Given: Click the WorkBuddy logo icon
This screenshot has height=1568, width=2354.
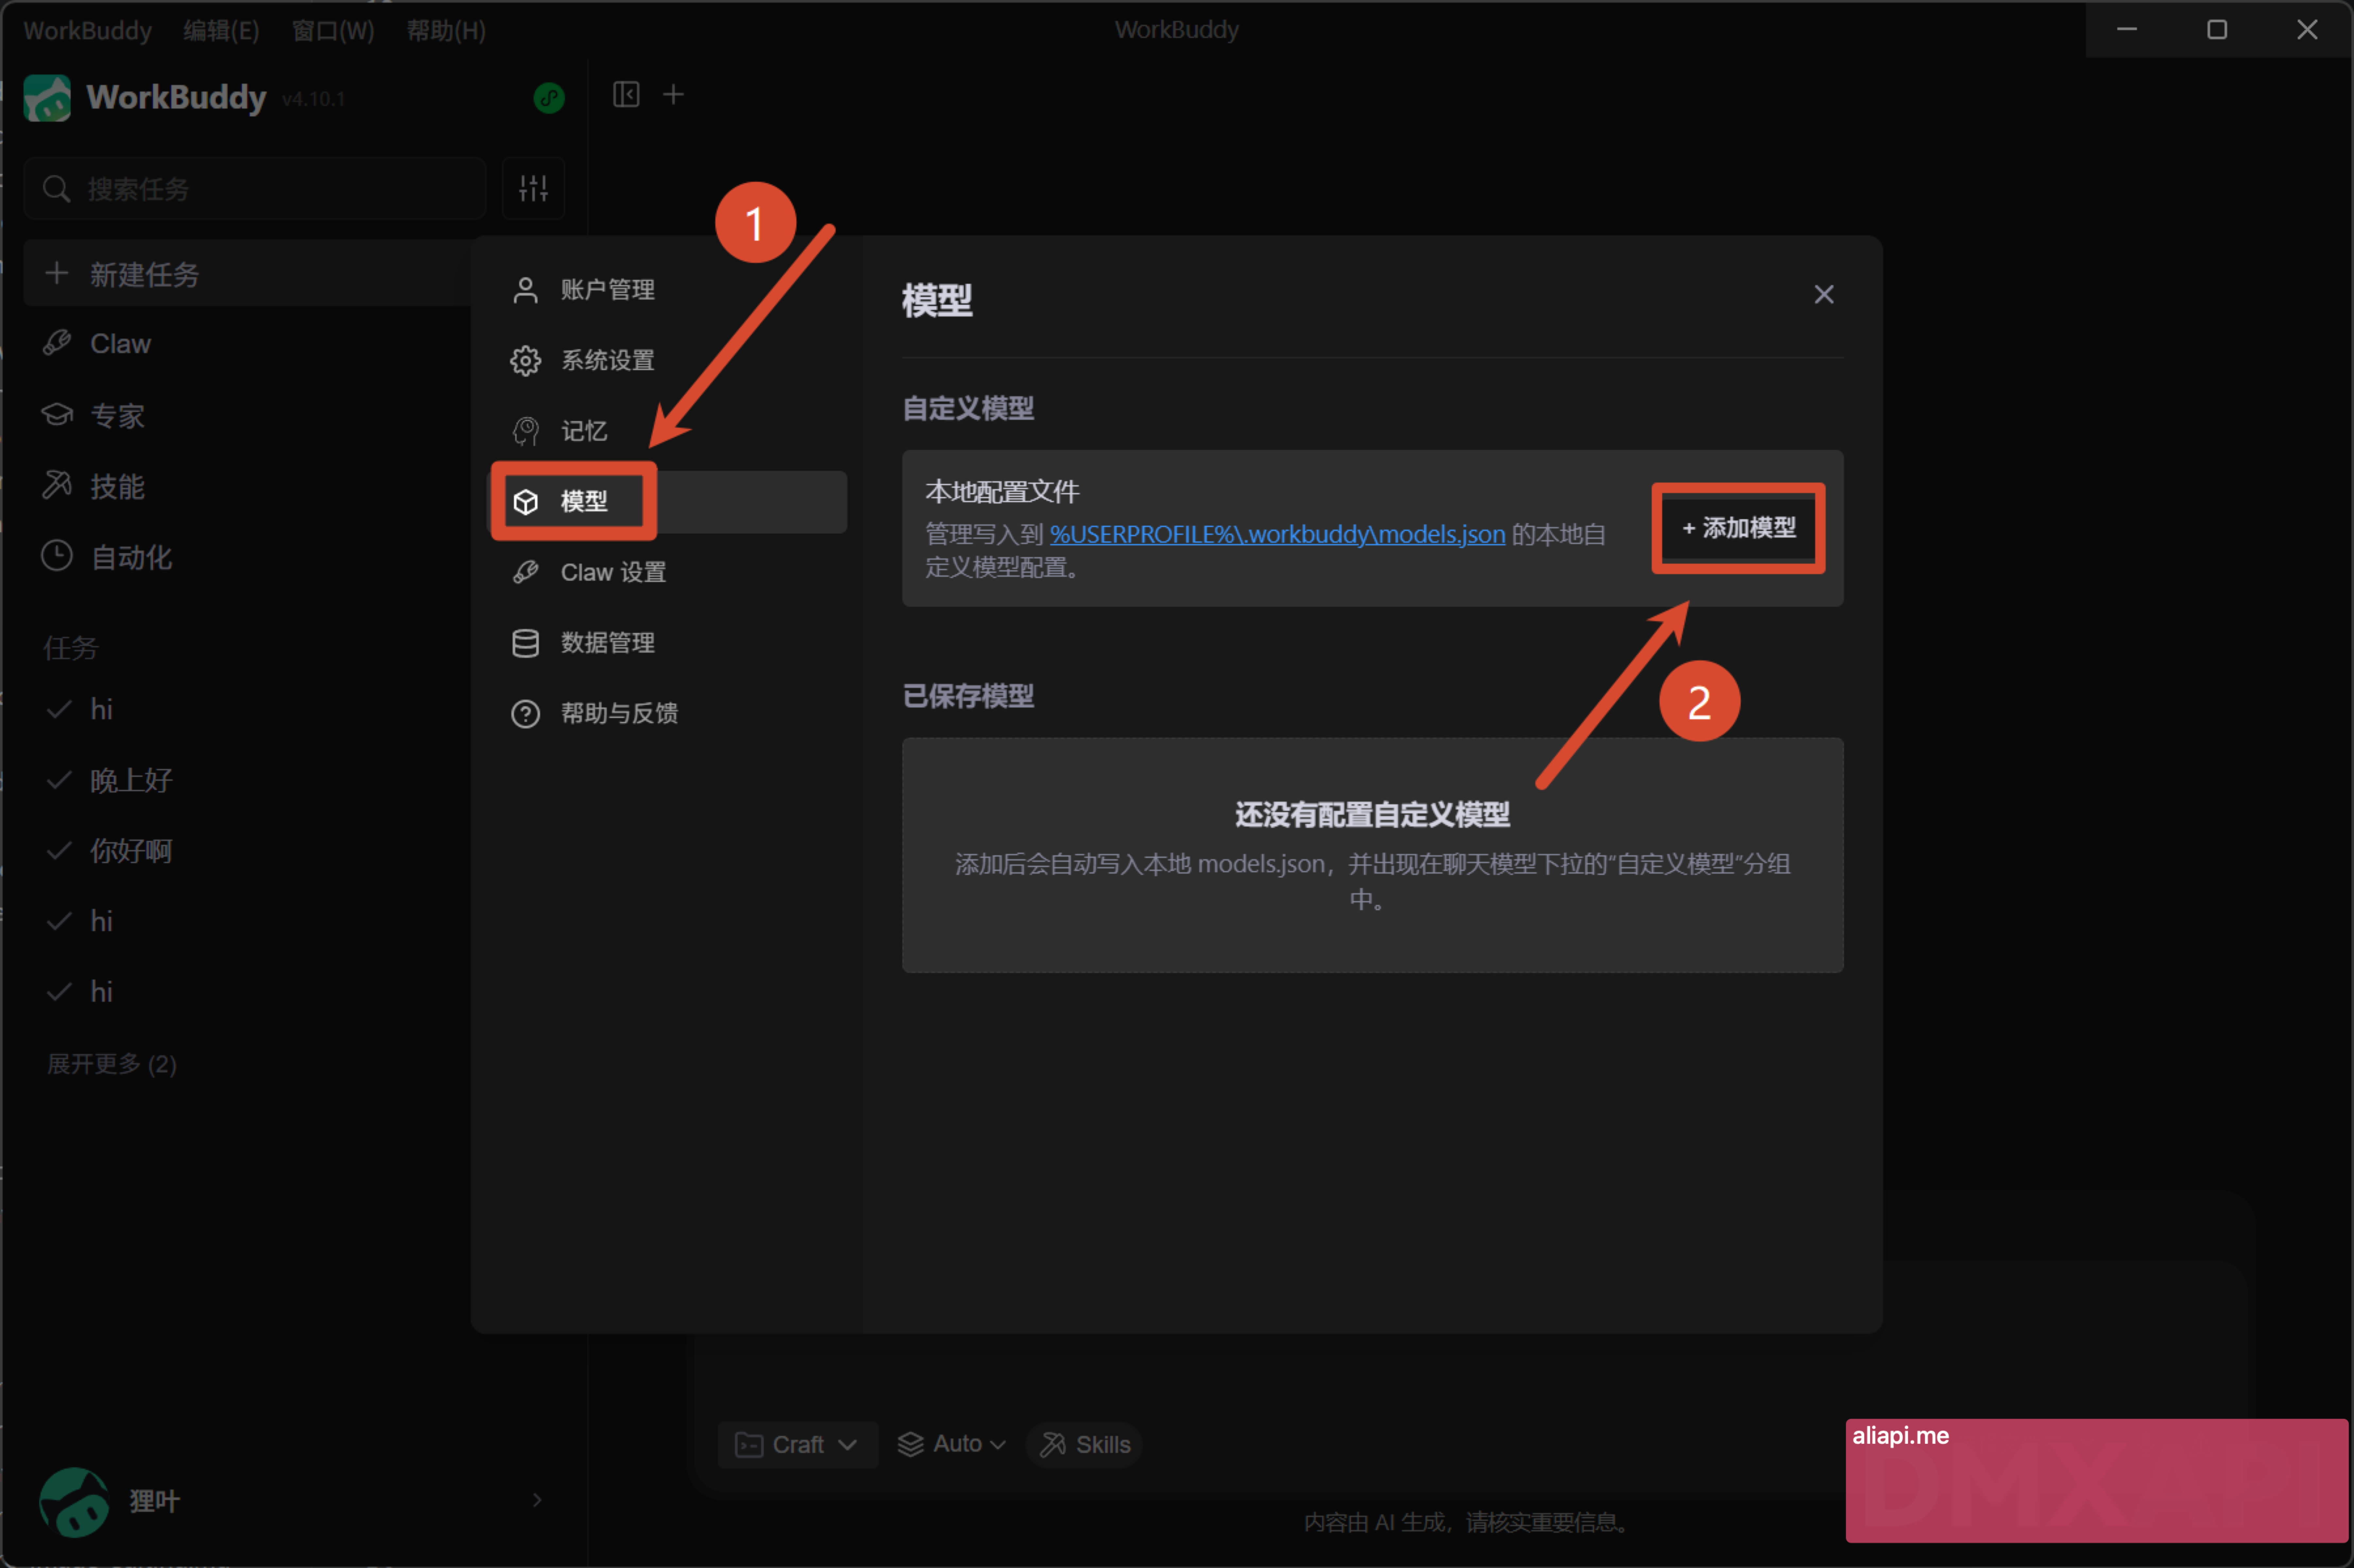Looking at the screenshot, I should [47, 98].
